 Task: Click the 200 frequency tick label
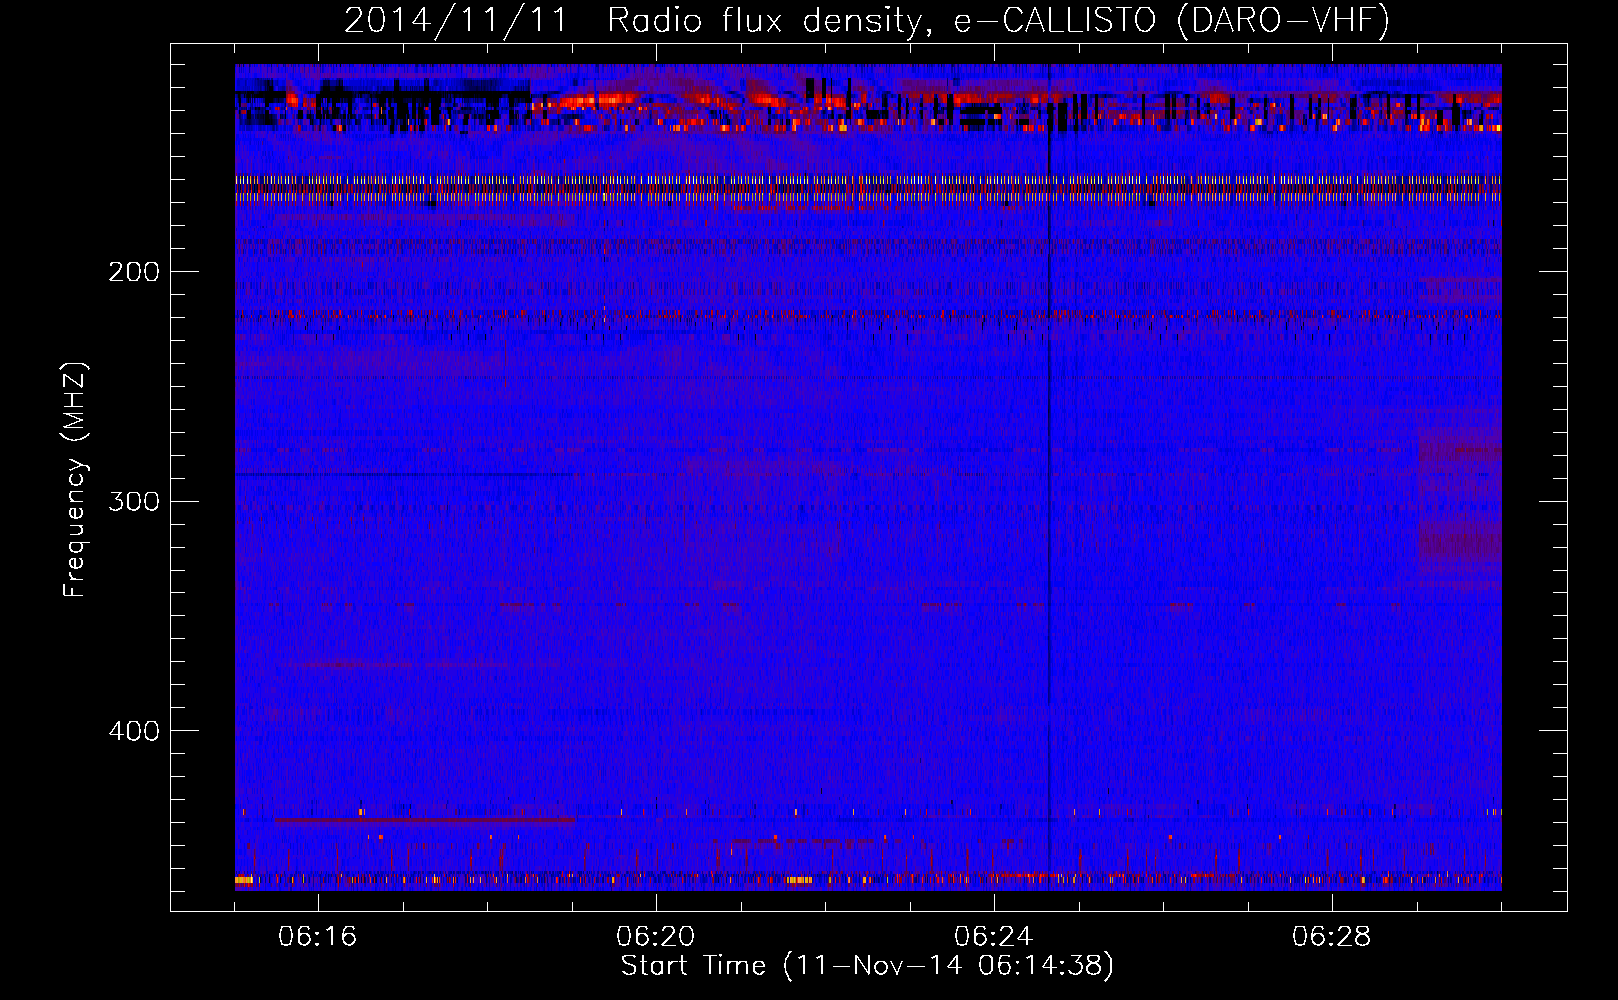click(x=134, y=272)
